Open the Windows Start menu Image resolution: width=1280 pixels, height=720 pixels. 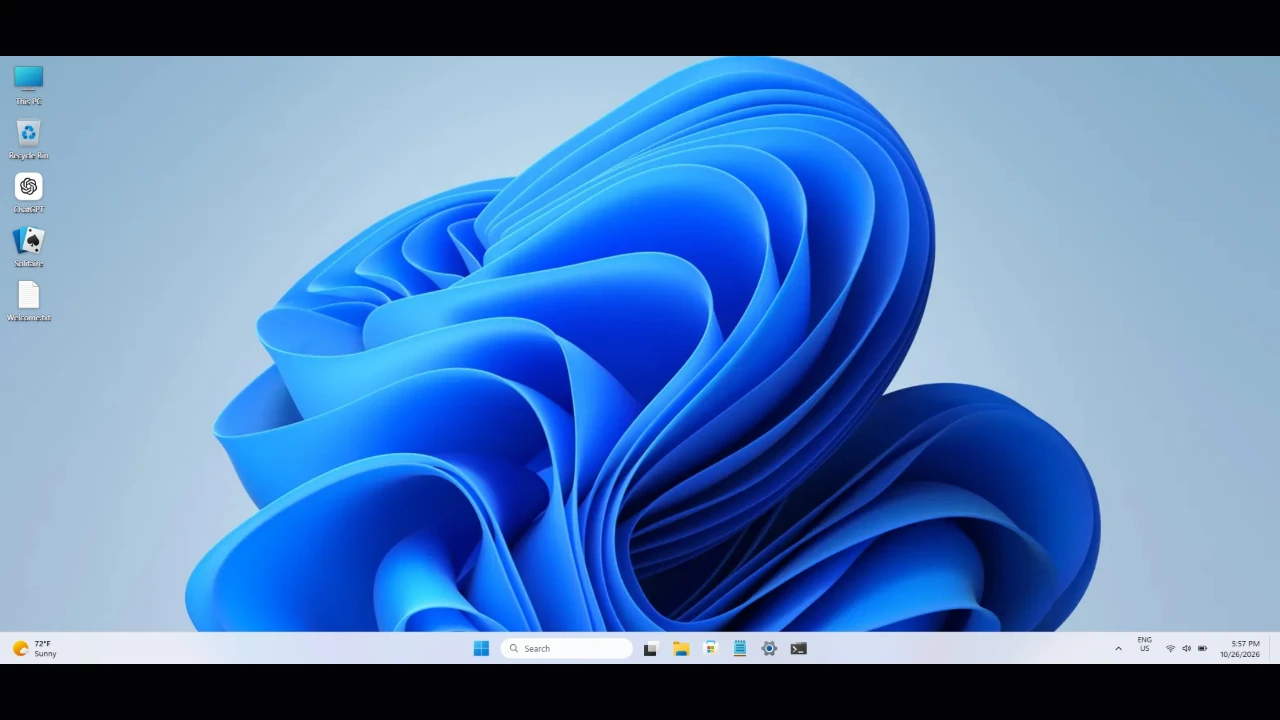(481, 648)
